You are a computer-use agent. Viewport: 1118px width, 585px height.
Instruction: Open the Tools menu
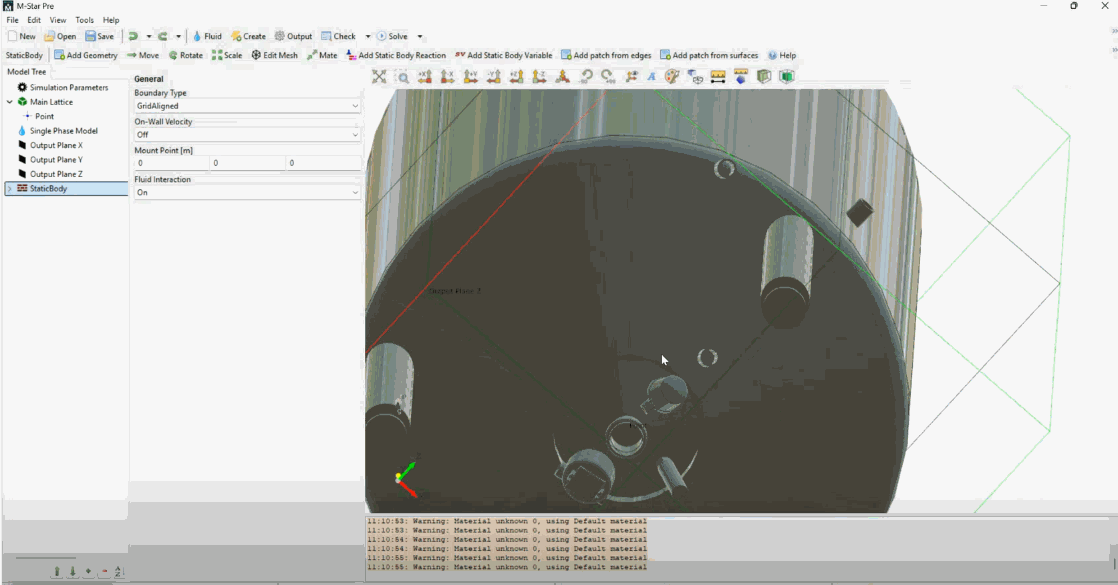85,20
